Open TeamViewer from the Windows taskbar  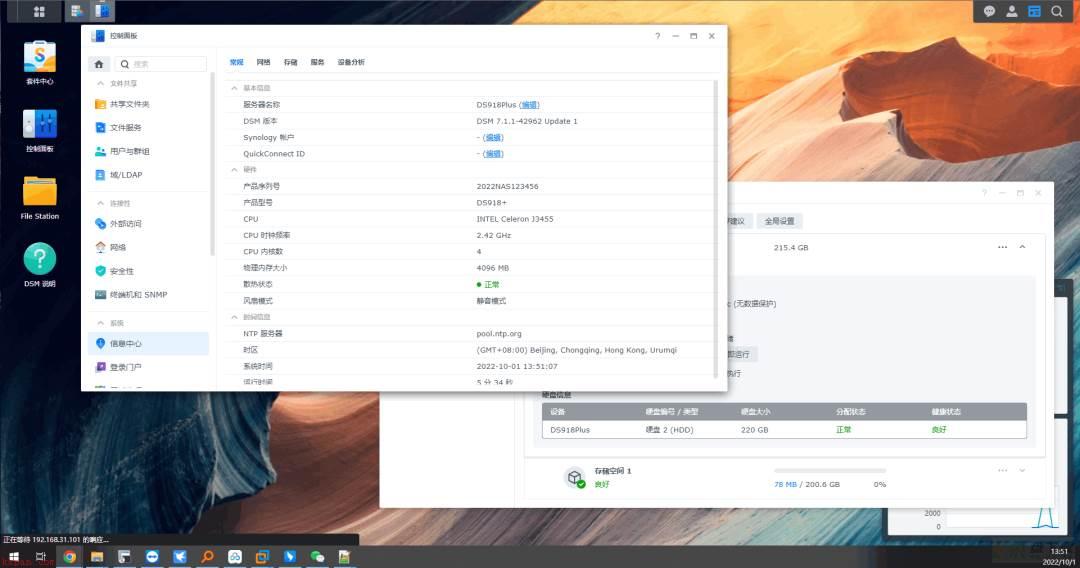tap(152, 557)
